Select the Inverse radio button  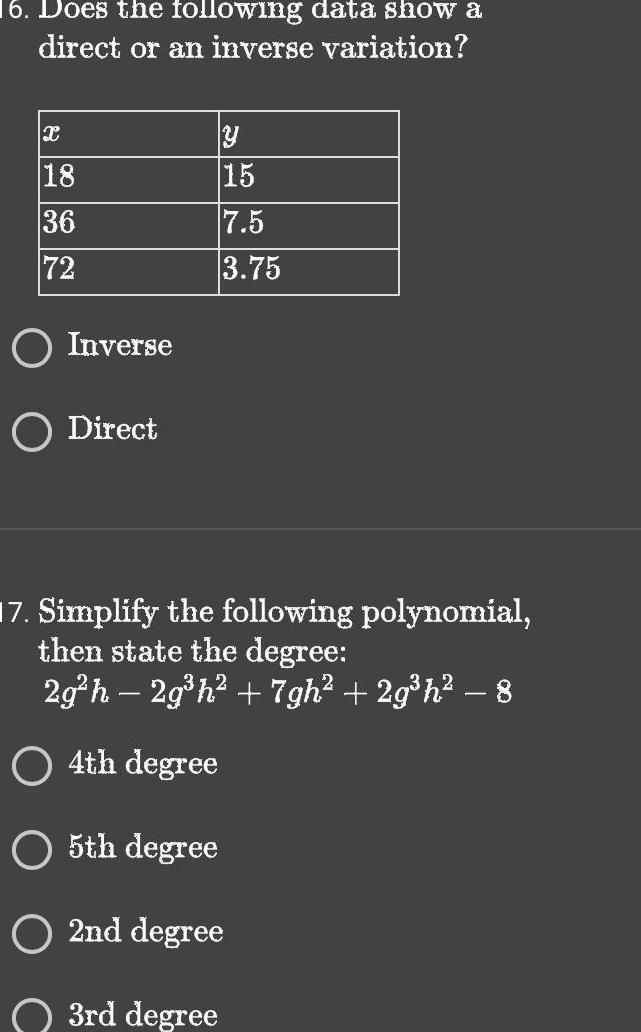pyautogui.click(x=33, y=345)
